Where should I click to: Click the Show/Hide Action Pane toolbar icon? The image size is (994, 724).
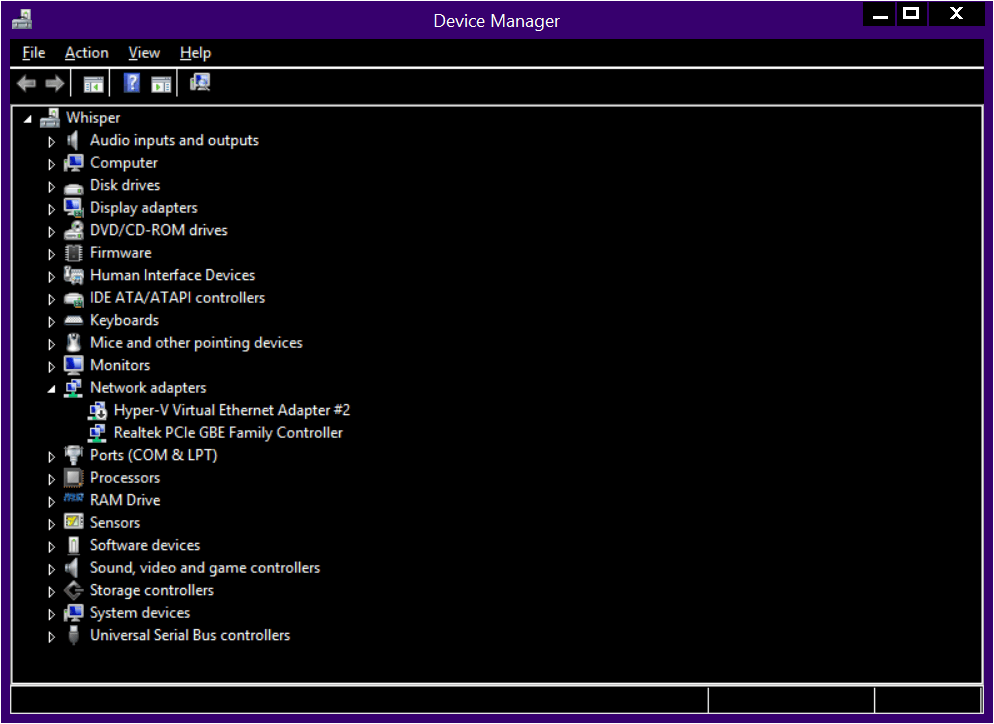click(x=161, y=84)
